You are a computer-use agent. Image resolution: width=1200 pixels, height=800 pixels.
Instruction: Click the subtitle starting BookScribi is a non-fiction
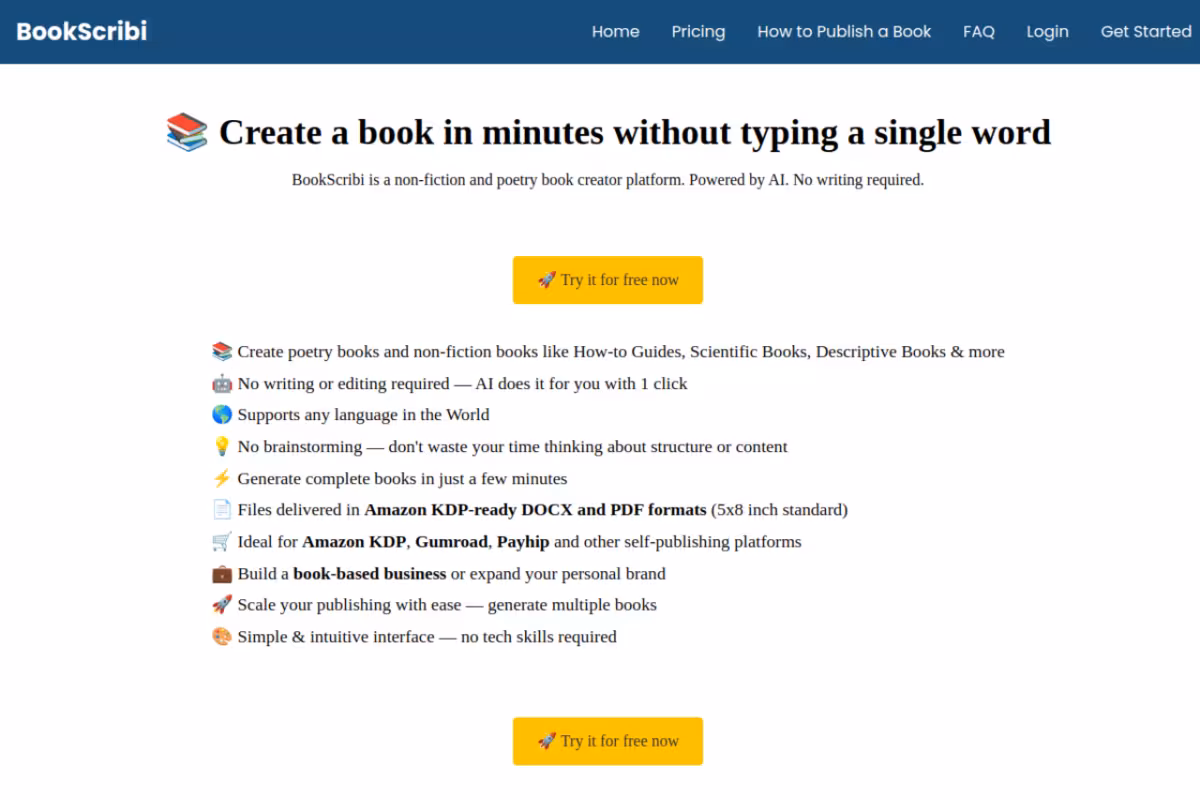(x=608, y=180)
